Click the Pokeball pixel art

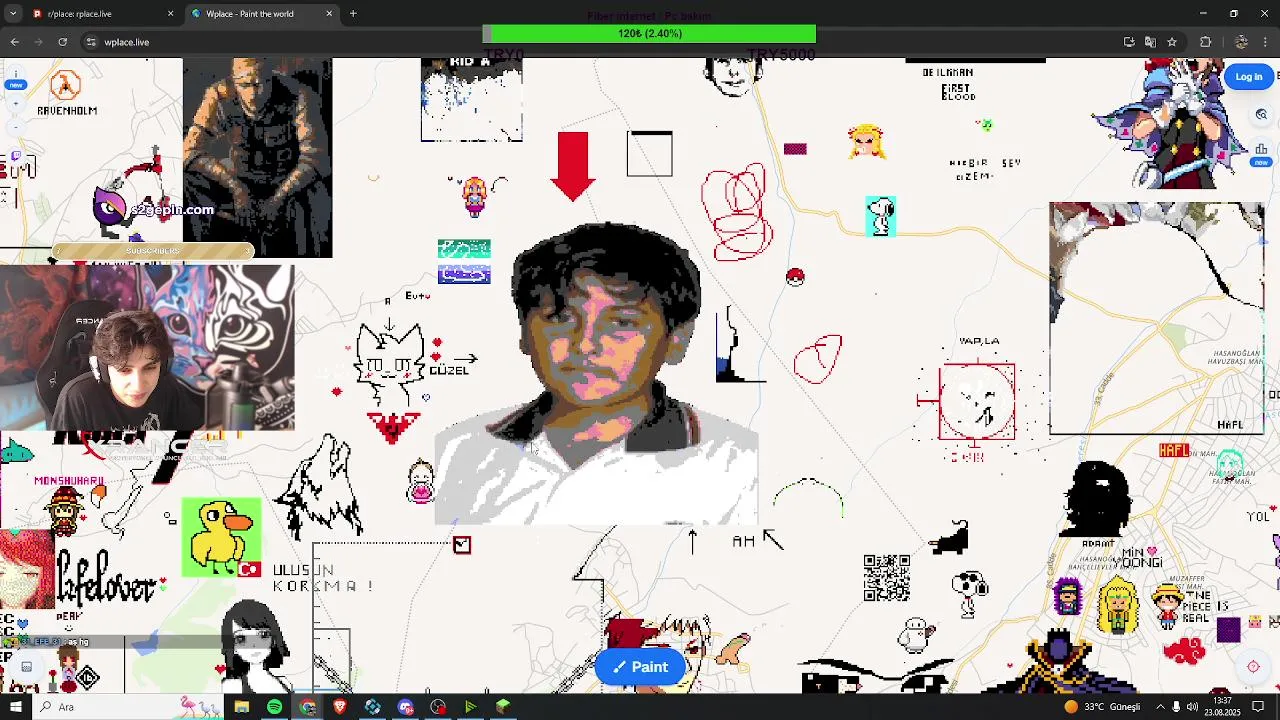[x=795, y=278]
